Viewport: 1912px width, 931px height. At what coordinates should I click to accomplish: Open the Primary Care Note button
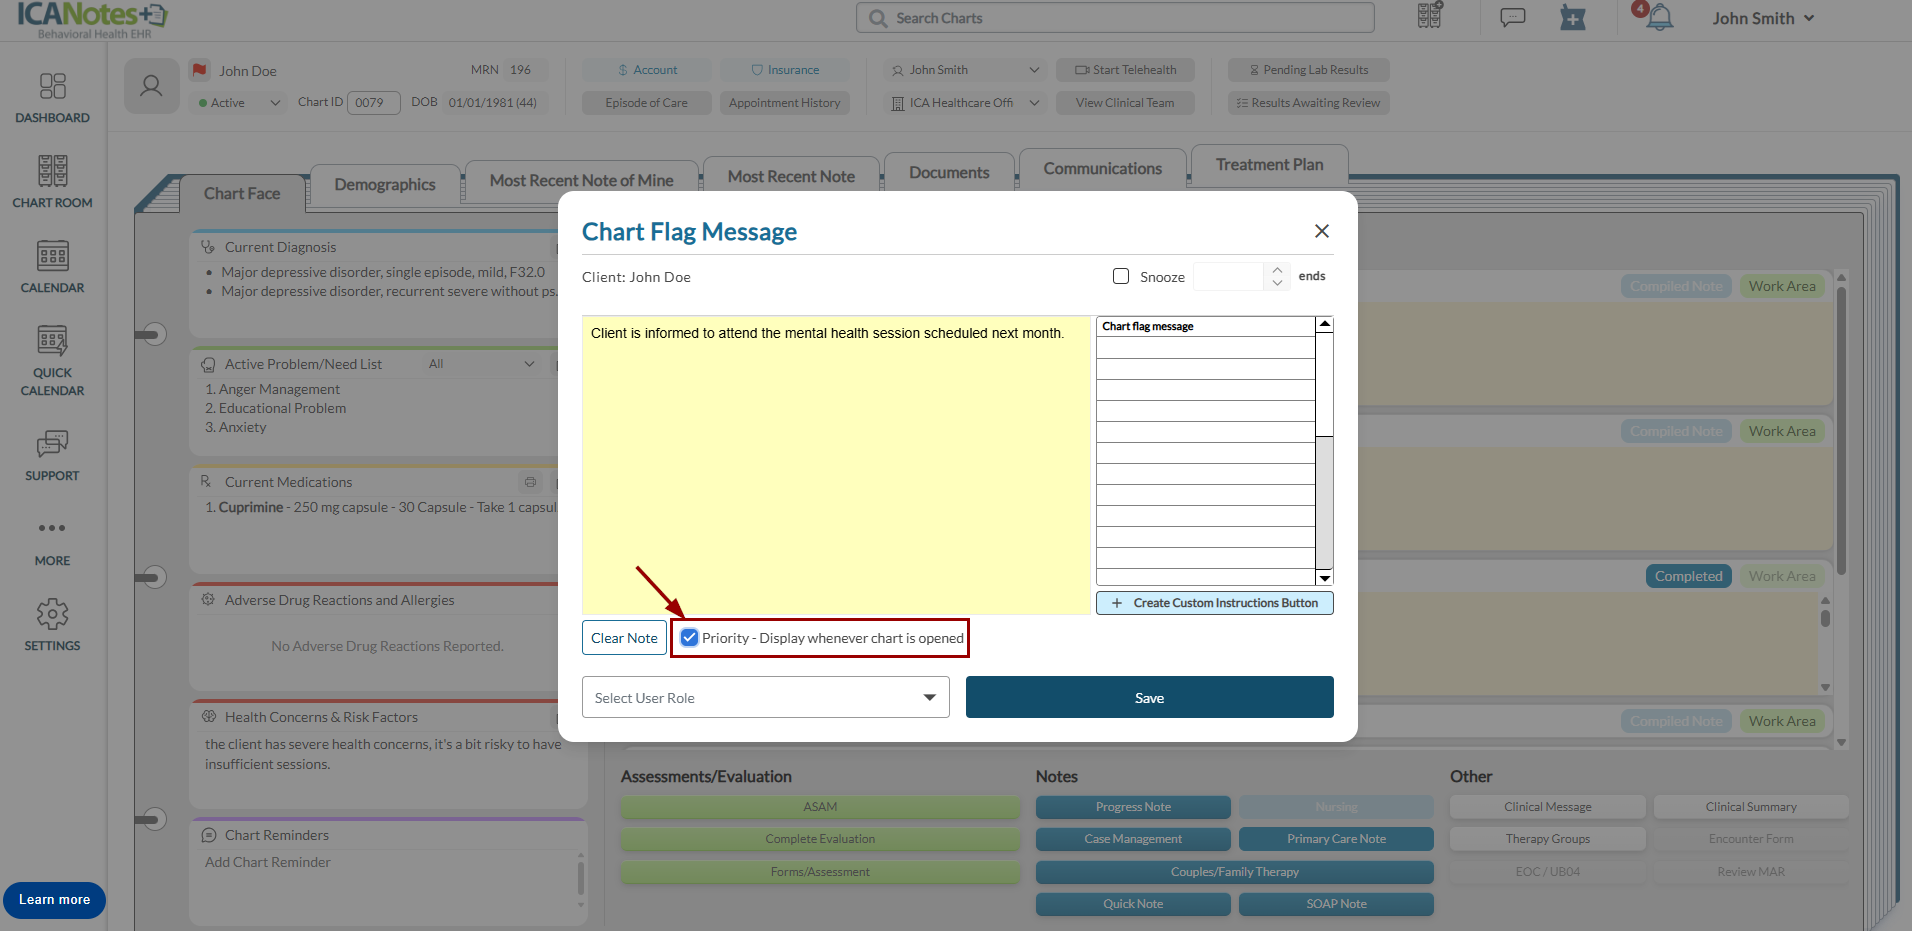coord(1336,839)
